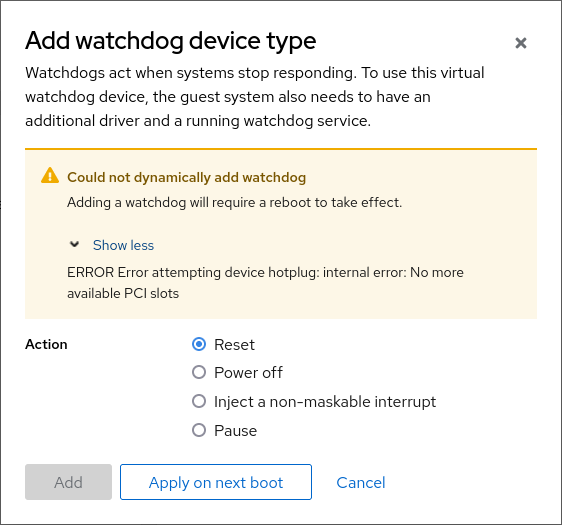
Task: Choose Inject a non-maskable interrupt radio
Action: coord(199,401)
